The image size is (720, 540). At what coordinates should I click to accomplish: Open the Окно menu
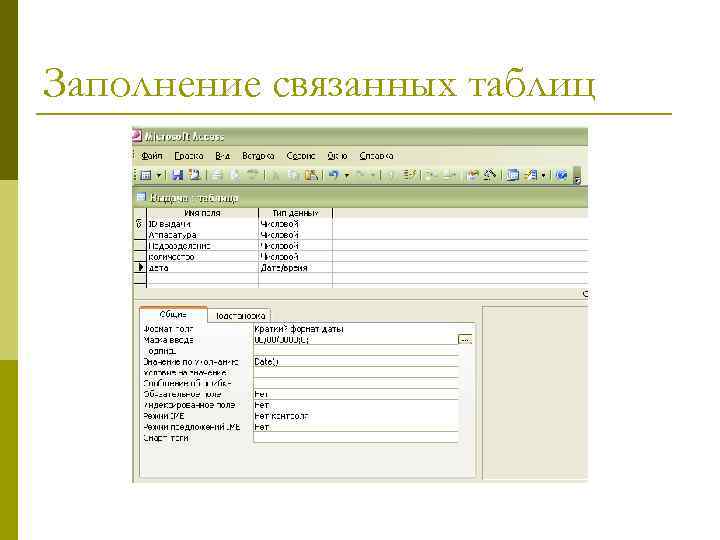point(338,156)
